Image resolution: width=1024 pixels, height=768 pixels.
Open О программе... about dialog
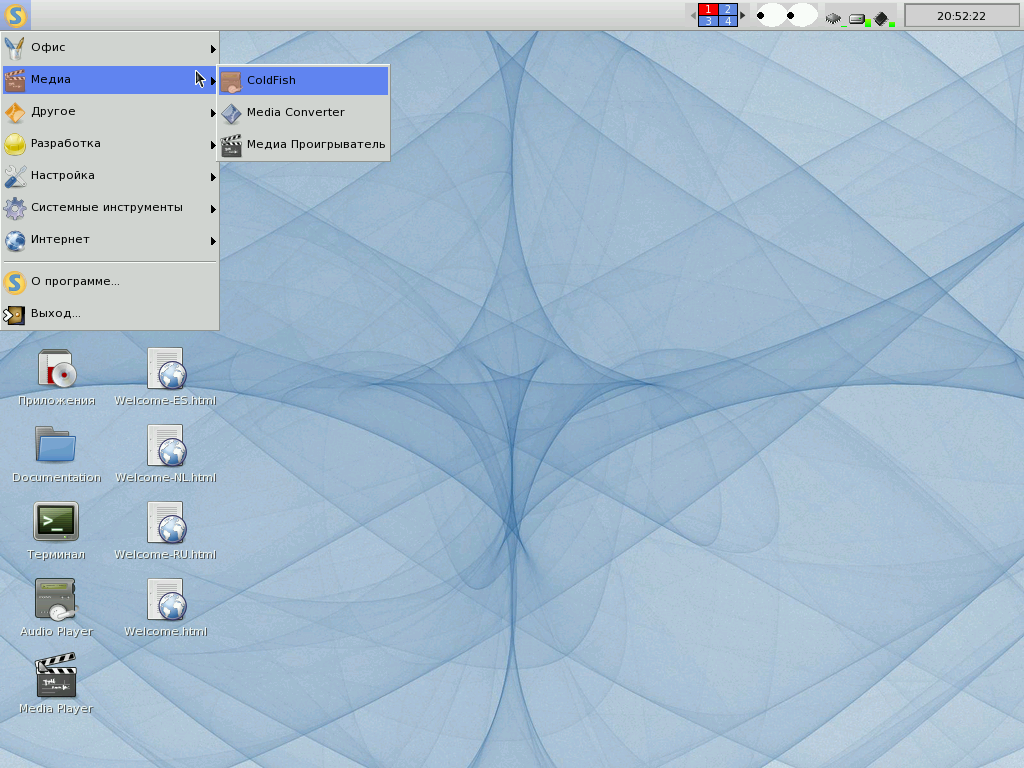point(75,281)
